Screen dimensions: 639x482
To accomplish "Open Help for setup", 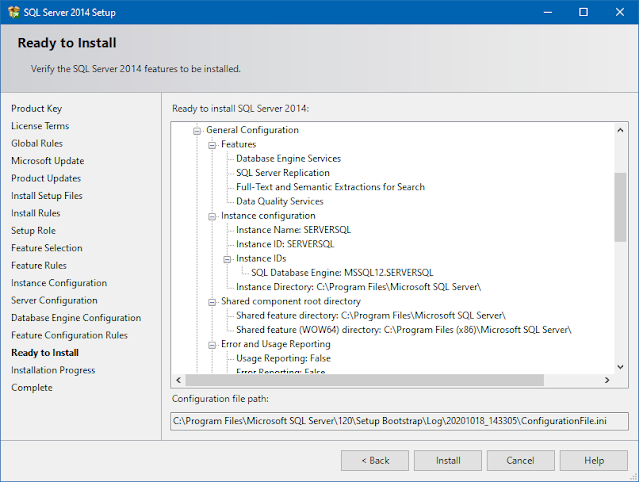I will [594, 460].
